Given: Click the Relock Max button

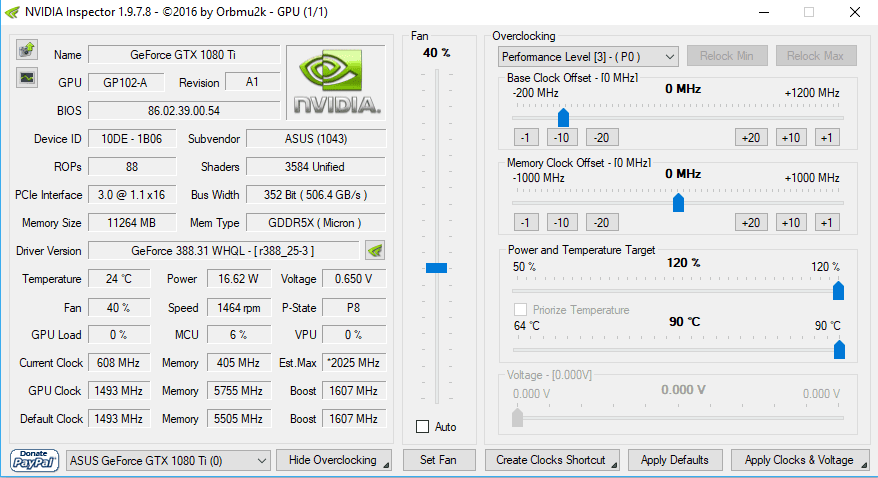Looking at the screenshot, I should [816, 56].
